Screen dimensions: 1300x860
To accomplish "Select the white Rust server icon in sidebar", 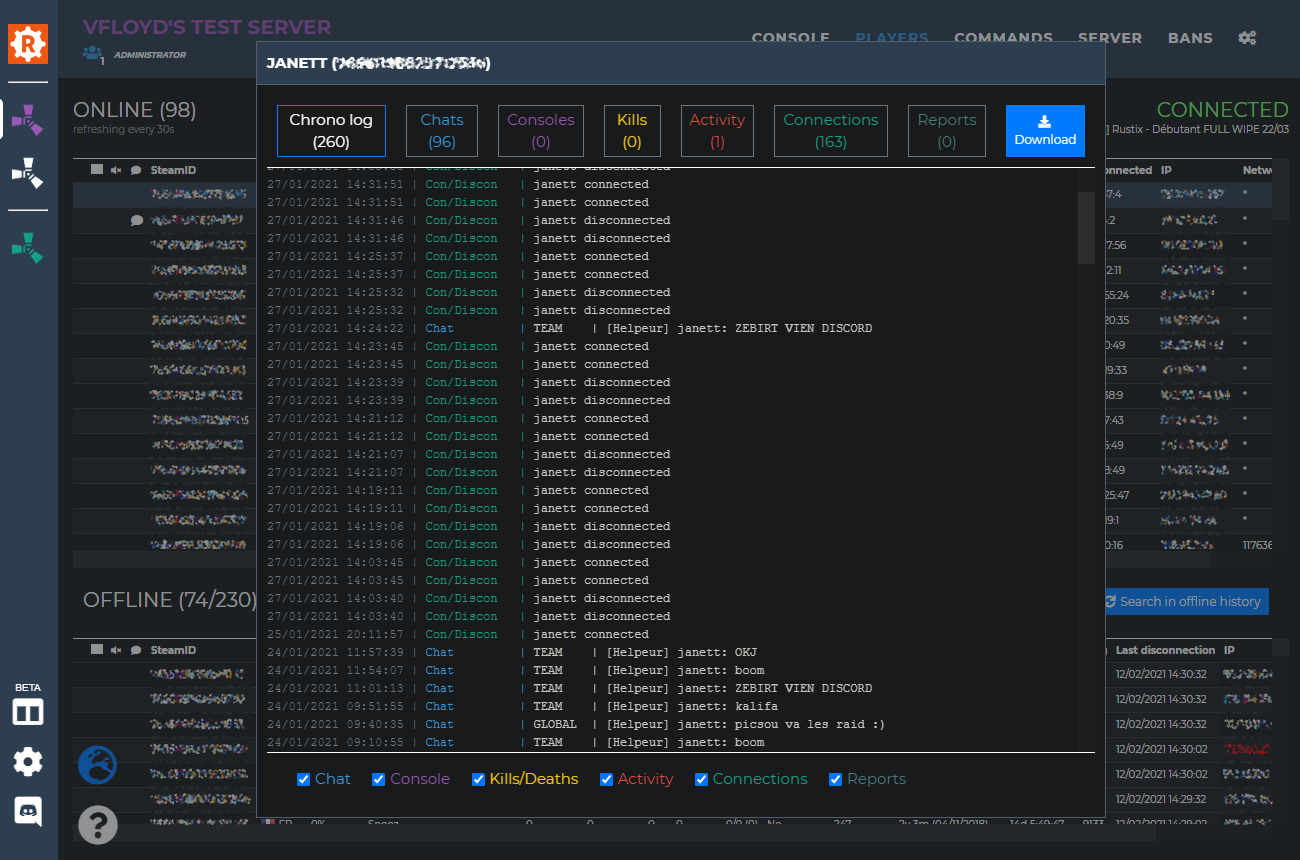I will (x=27, y=172).
